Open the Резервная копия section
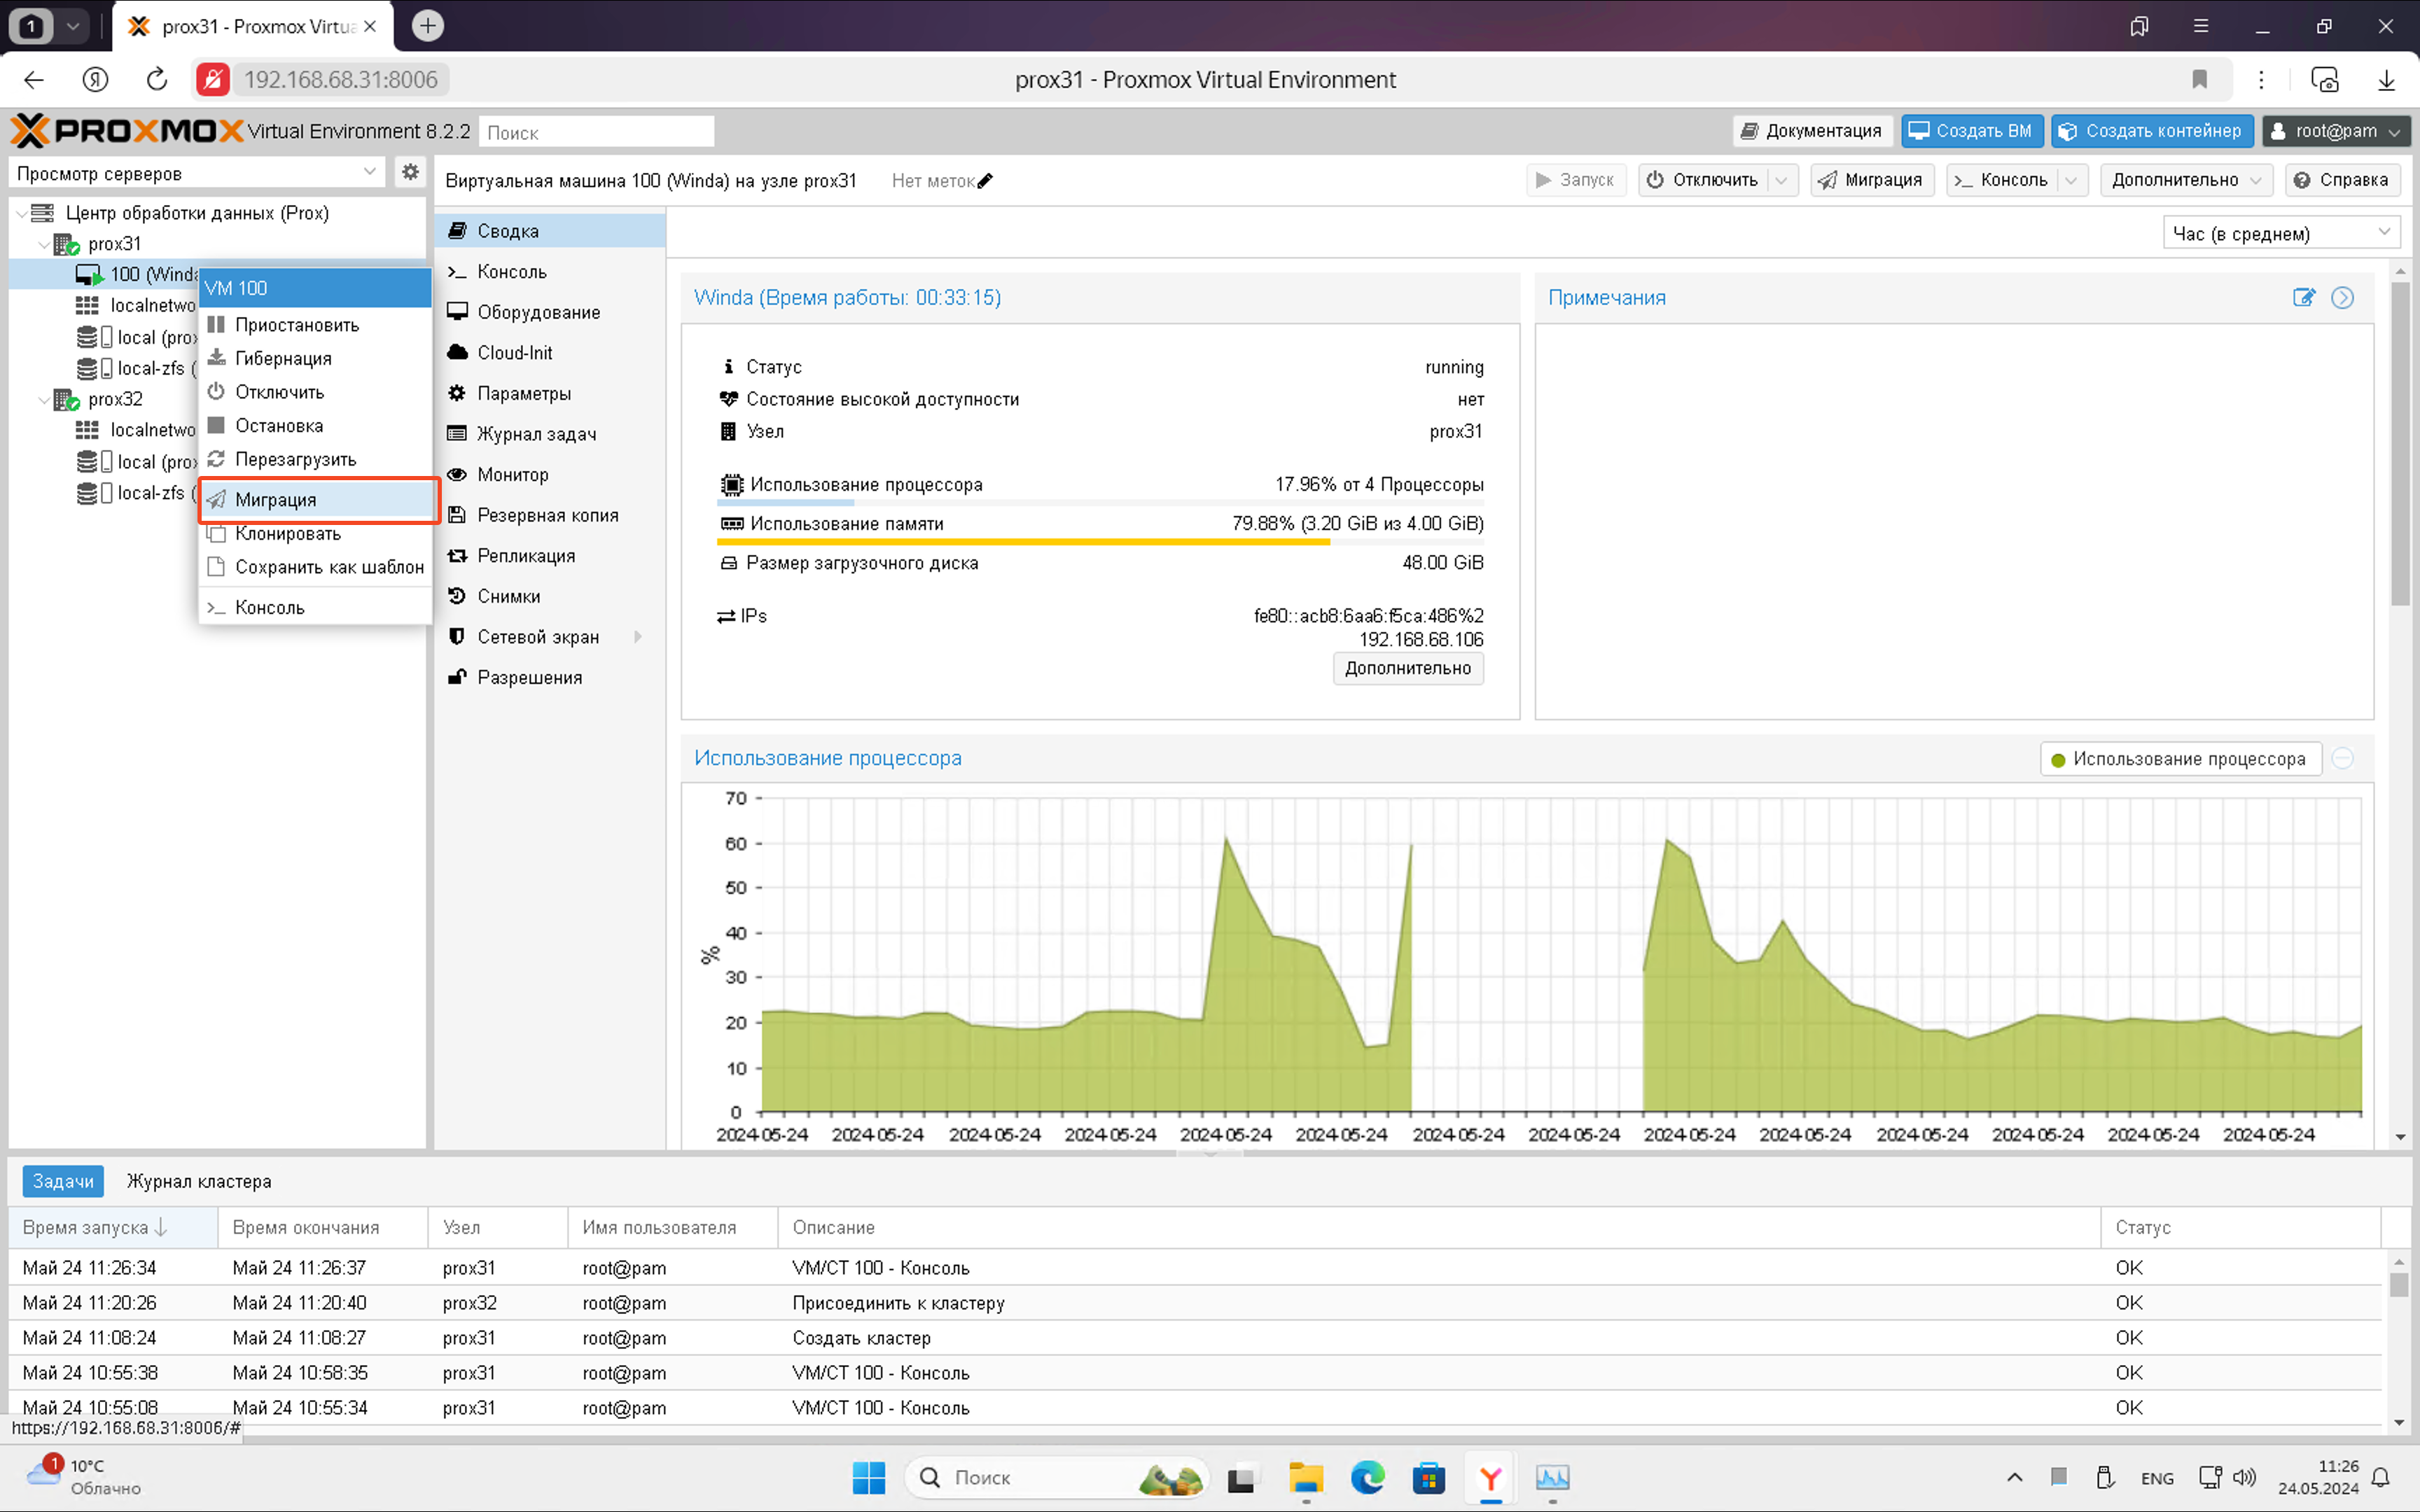Viewport: 2420px width, 1512px height. pos(550,515)
